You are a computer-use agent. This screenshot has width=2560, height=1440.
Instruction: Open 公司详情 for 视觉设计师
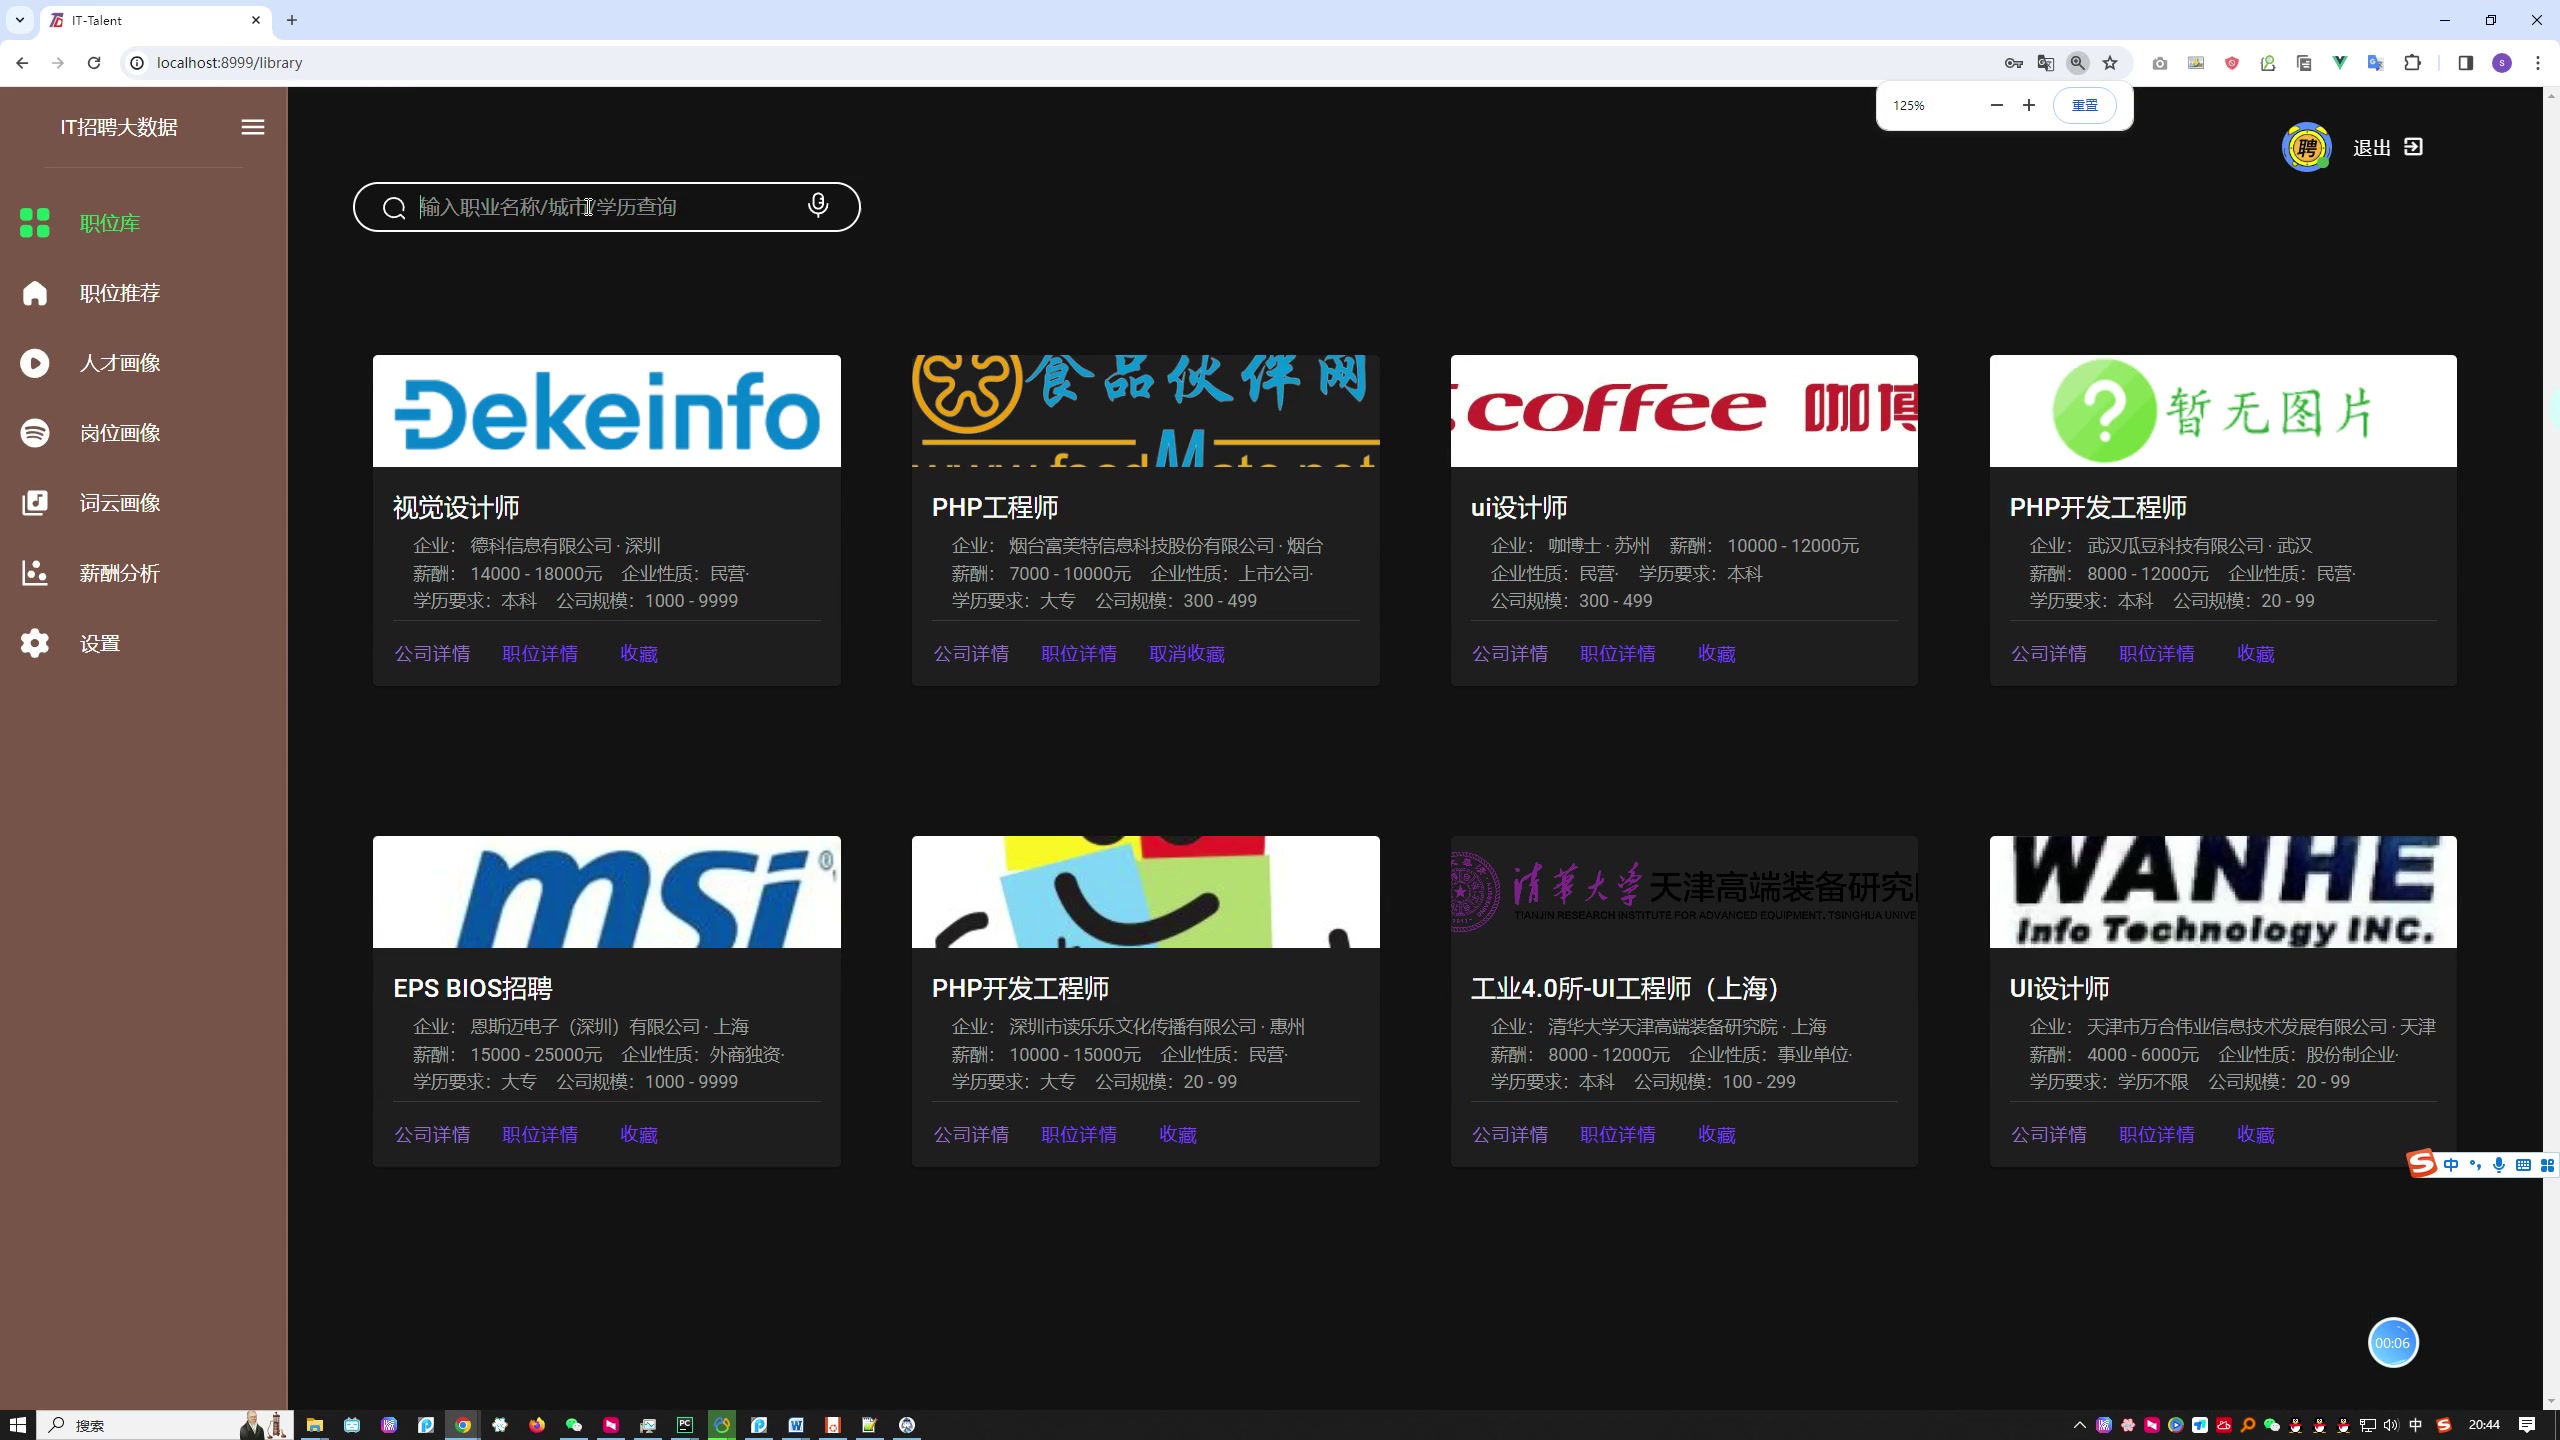pyautogui.click(x=432, y=653)
